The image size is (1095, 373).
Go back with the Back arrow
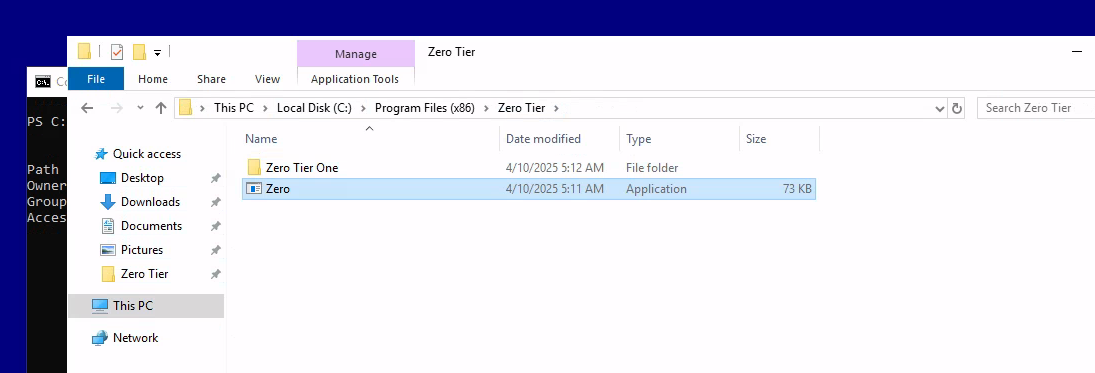[x=87, y=108]
